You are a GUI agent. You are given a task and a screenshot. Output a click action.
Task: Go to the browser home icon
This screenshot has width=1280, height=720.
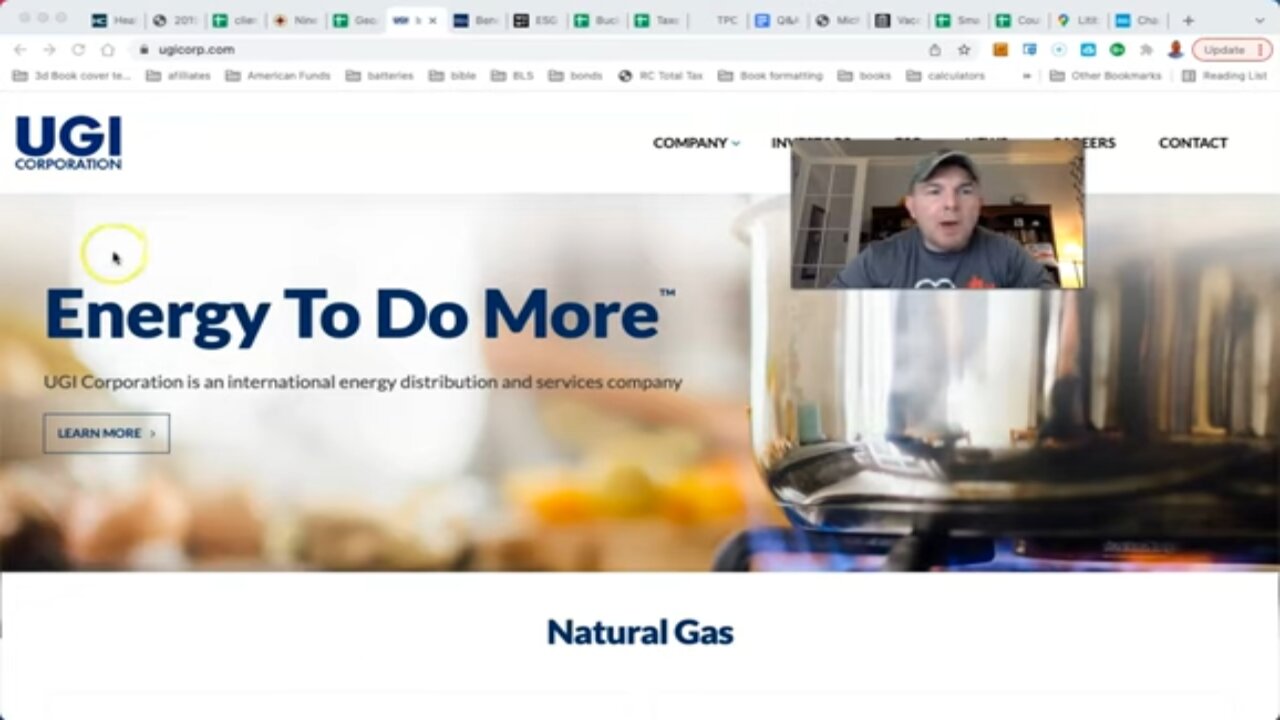point(107,49)
